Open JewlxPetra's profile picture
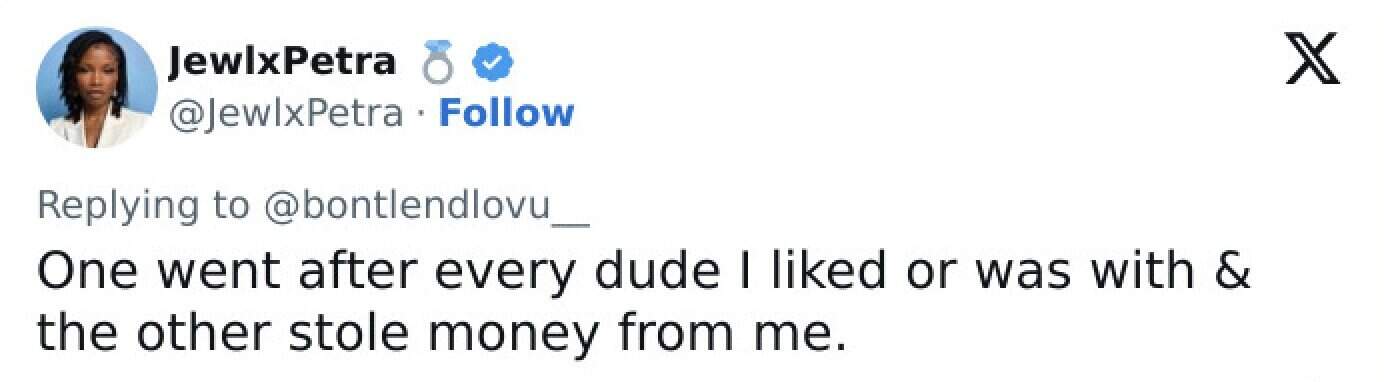 [x=95, y=88]
